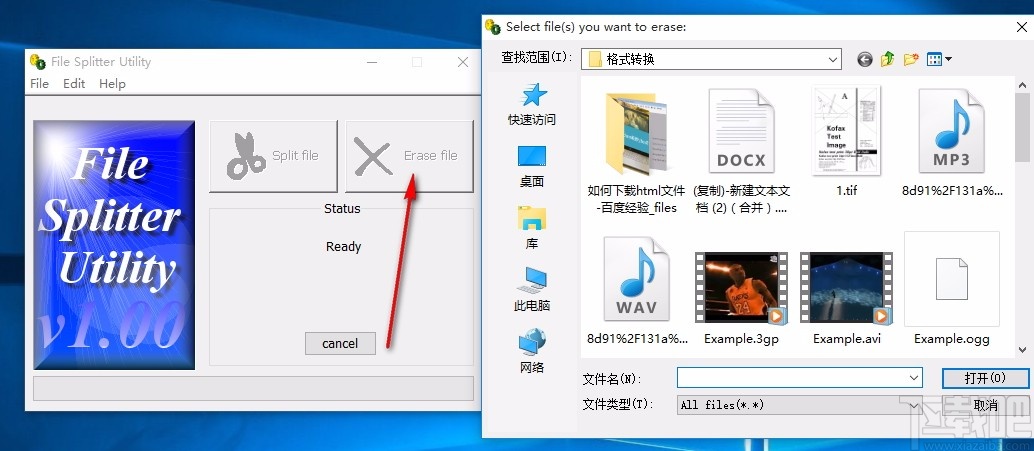1034x451 pixels.
Task: Click the Select file(s) dialog title icon
Action: coord(493,26)
